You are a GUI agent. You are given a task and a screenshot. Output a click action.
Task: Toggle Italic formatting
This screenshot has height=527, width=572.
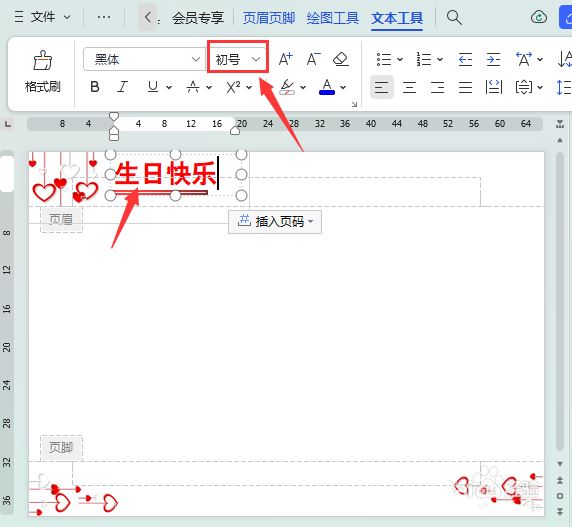(123, 87)
